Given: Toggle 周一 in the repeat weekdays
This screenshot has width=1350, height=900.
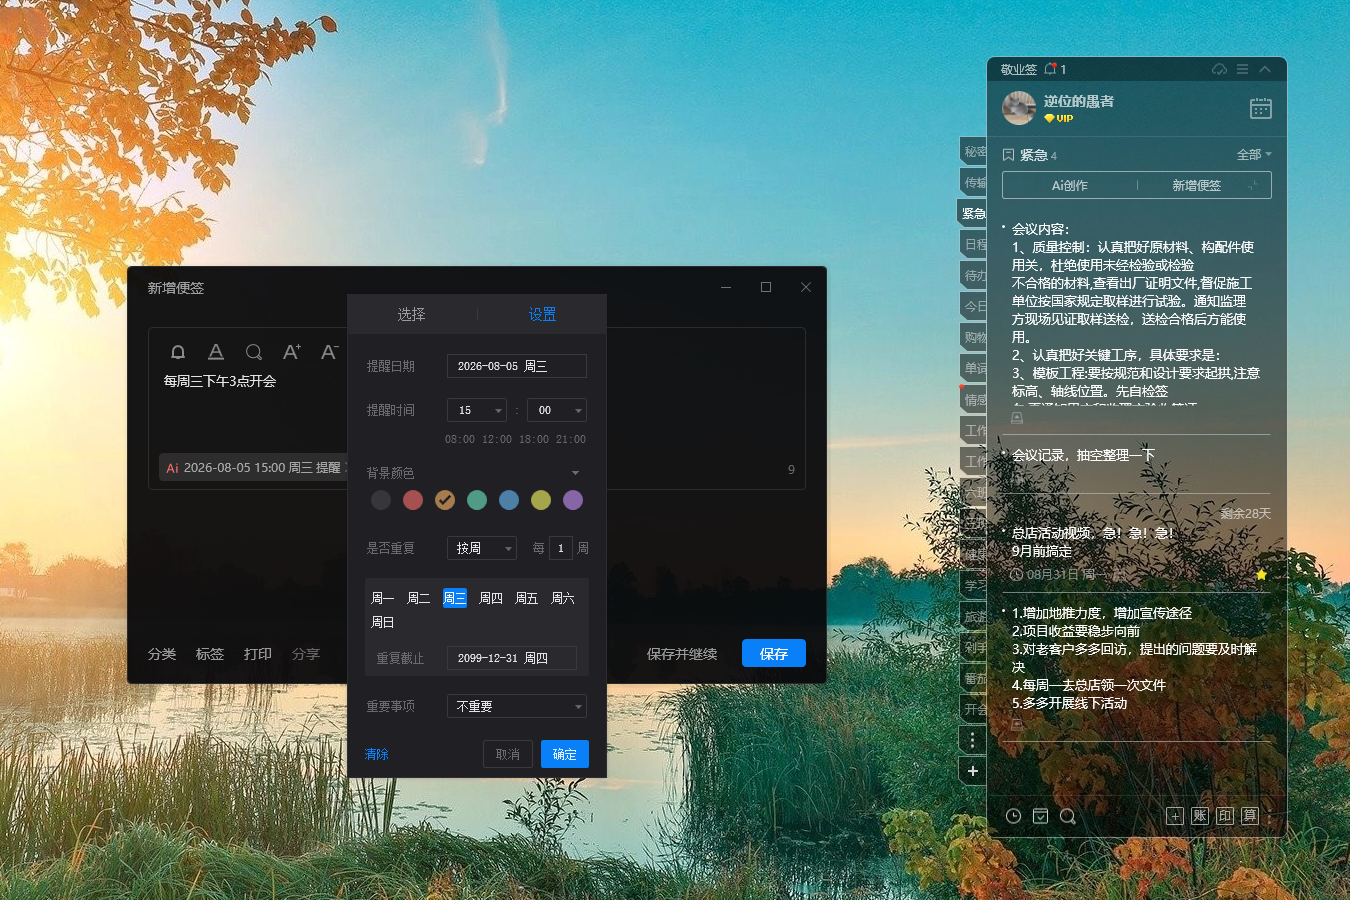Looking at the screenshot, I should pyautogui.click(x=383, y=598).
